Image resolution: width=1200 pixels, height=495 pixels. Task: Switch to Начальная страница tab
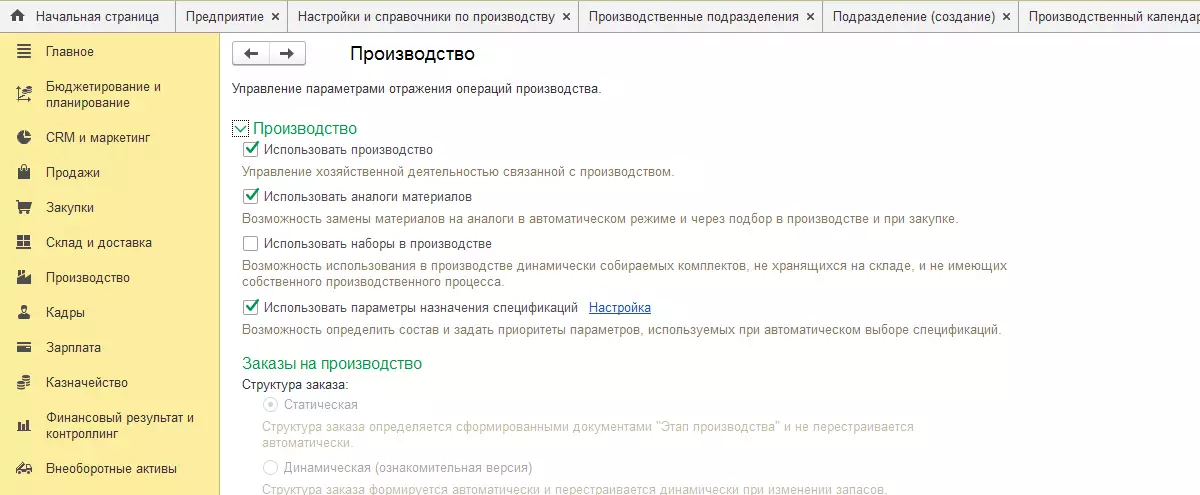[87, 17]
